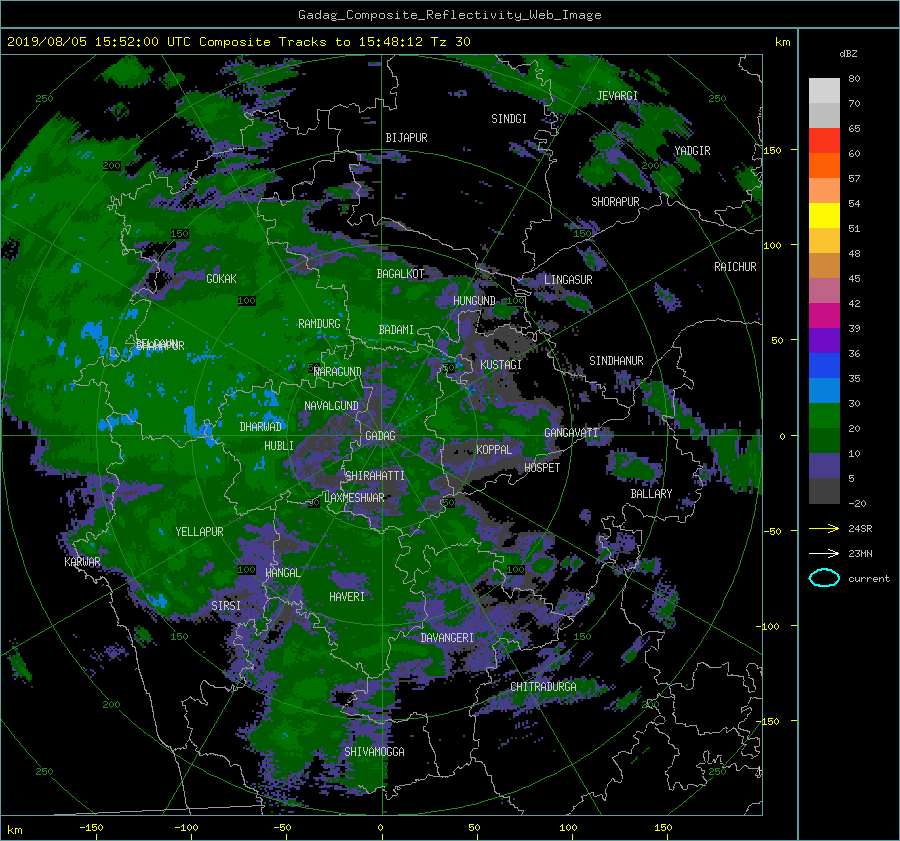Click the CHITRADURGA city label

point(544,687)
